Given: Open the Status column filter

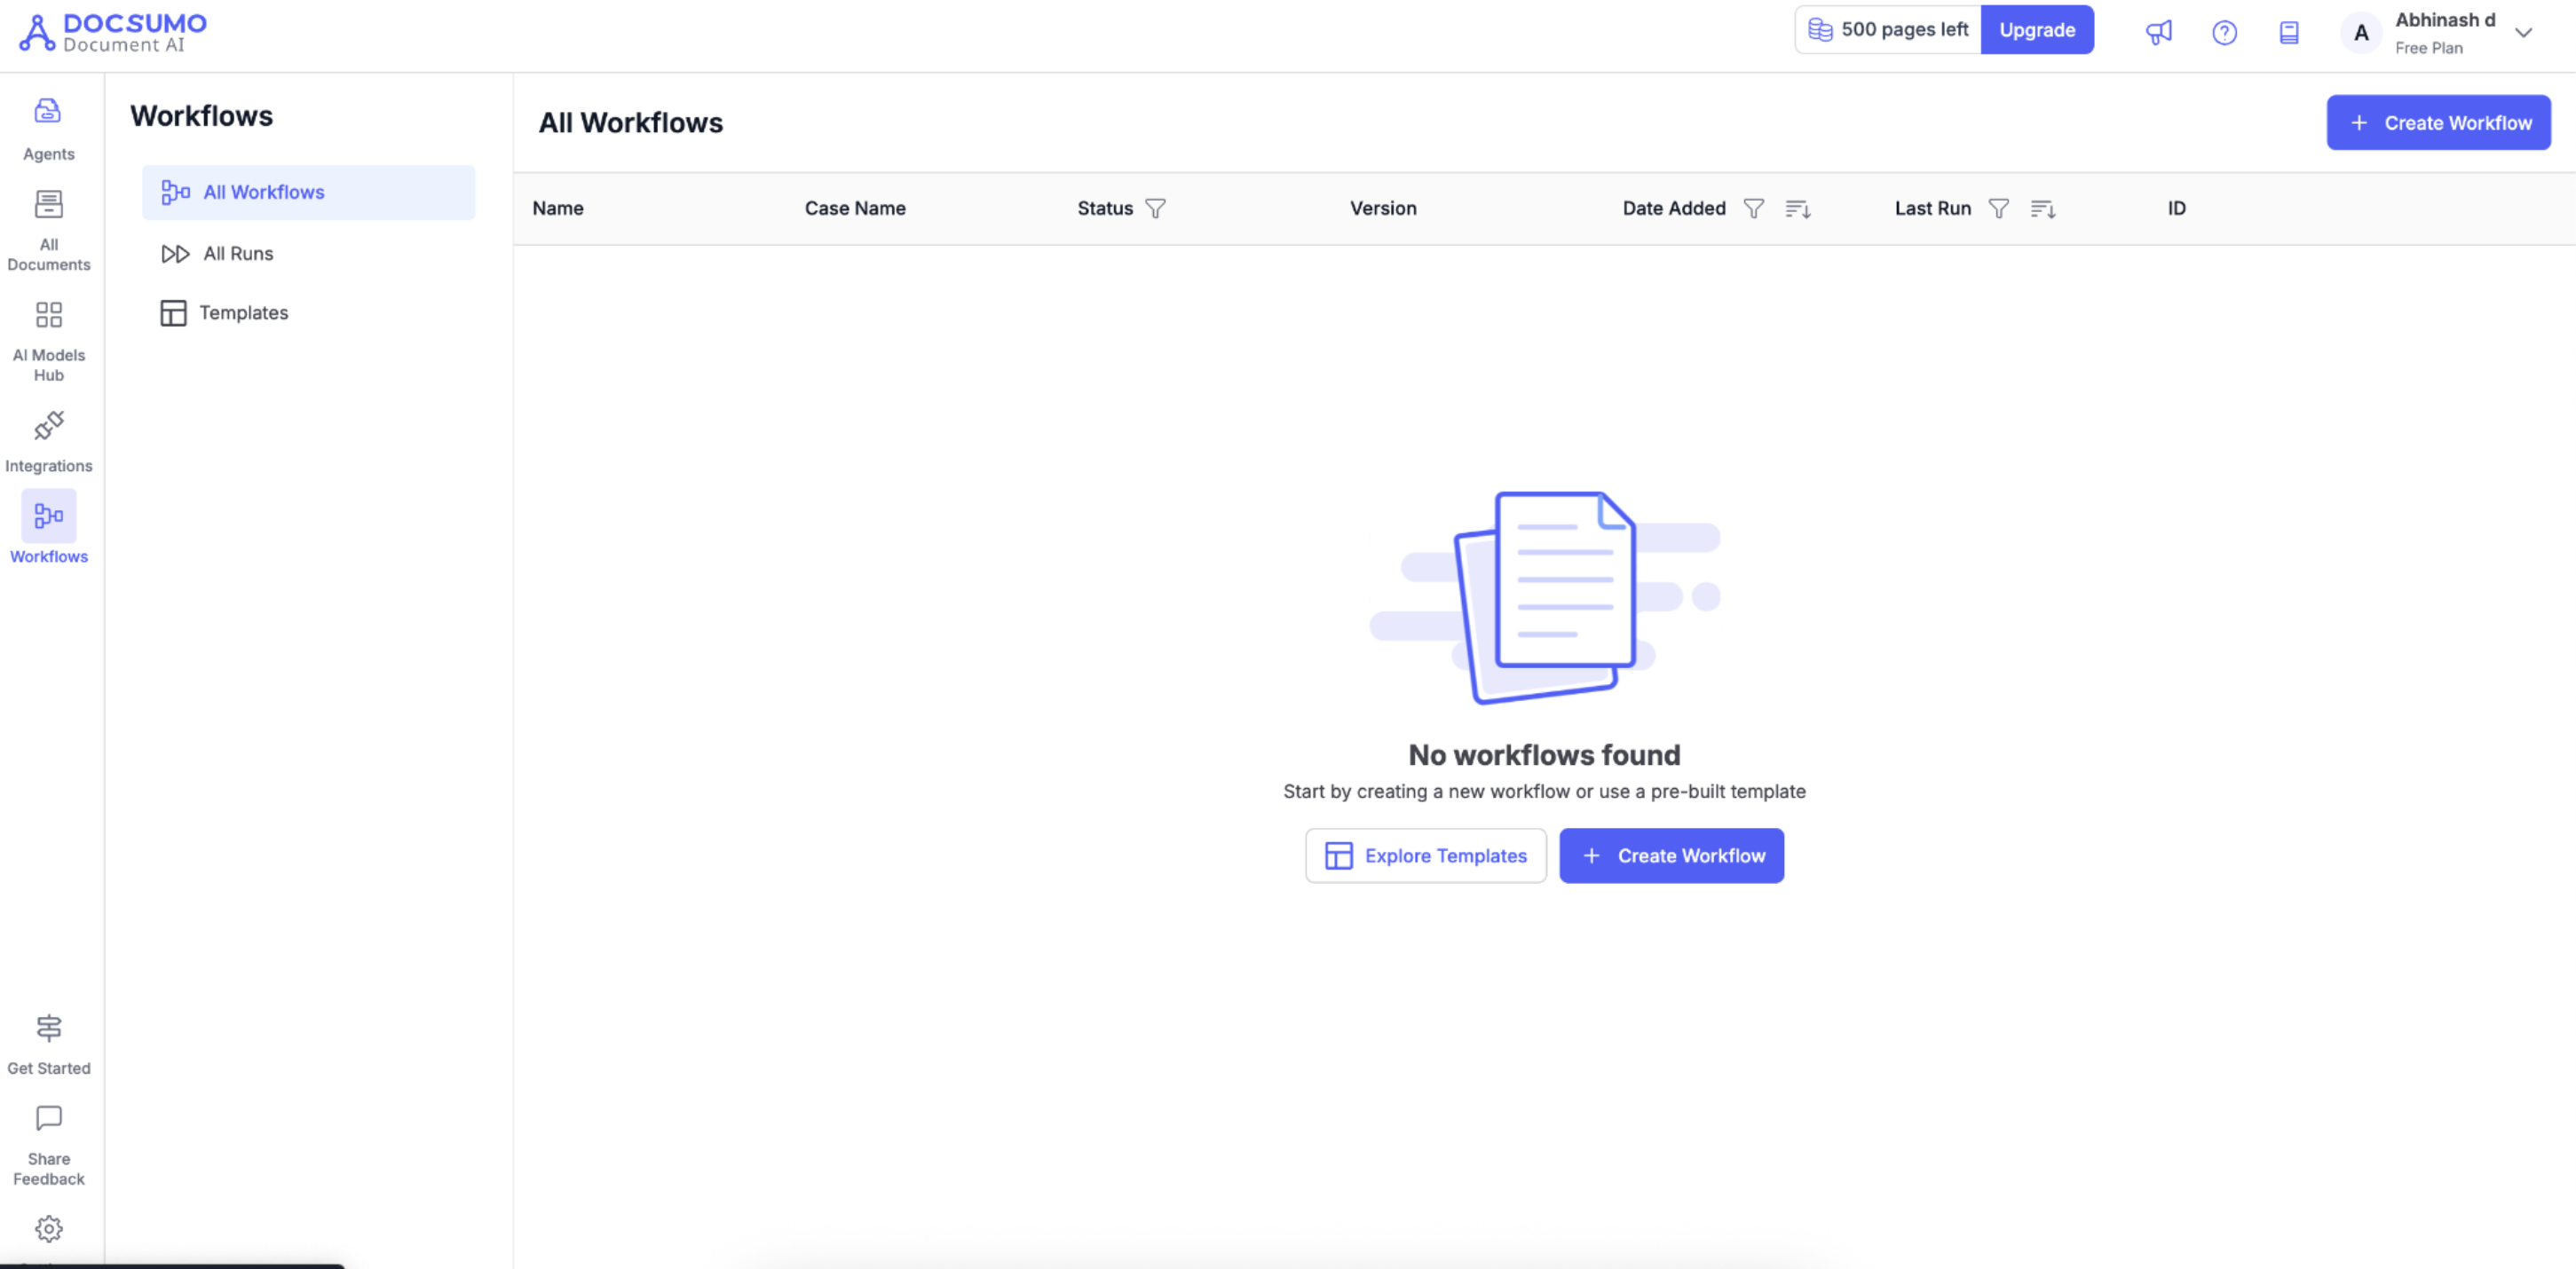Looking at the screenshot, I should click(1155, 208).
